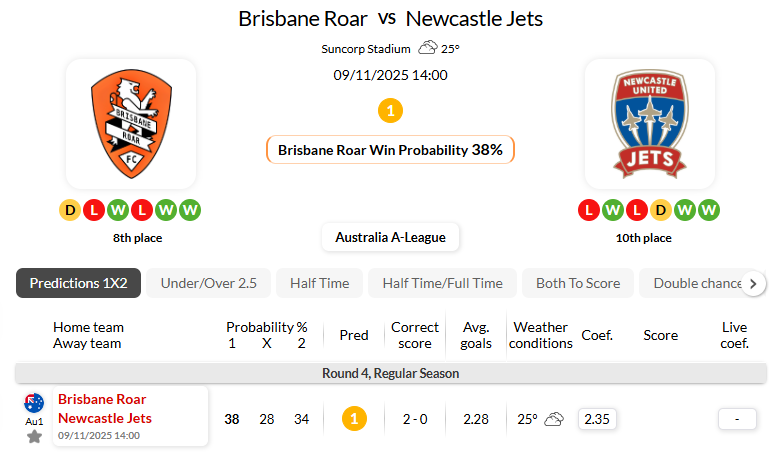Screen dimensions: 769x455
Task: Select the Predictions 1X2 tab
Action: point(78,283)
